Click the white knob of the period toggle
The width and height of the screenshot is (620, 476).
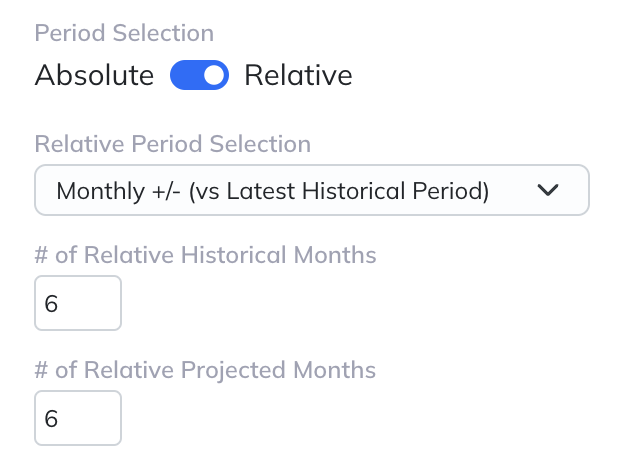[213, 75]
